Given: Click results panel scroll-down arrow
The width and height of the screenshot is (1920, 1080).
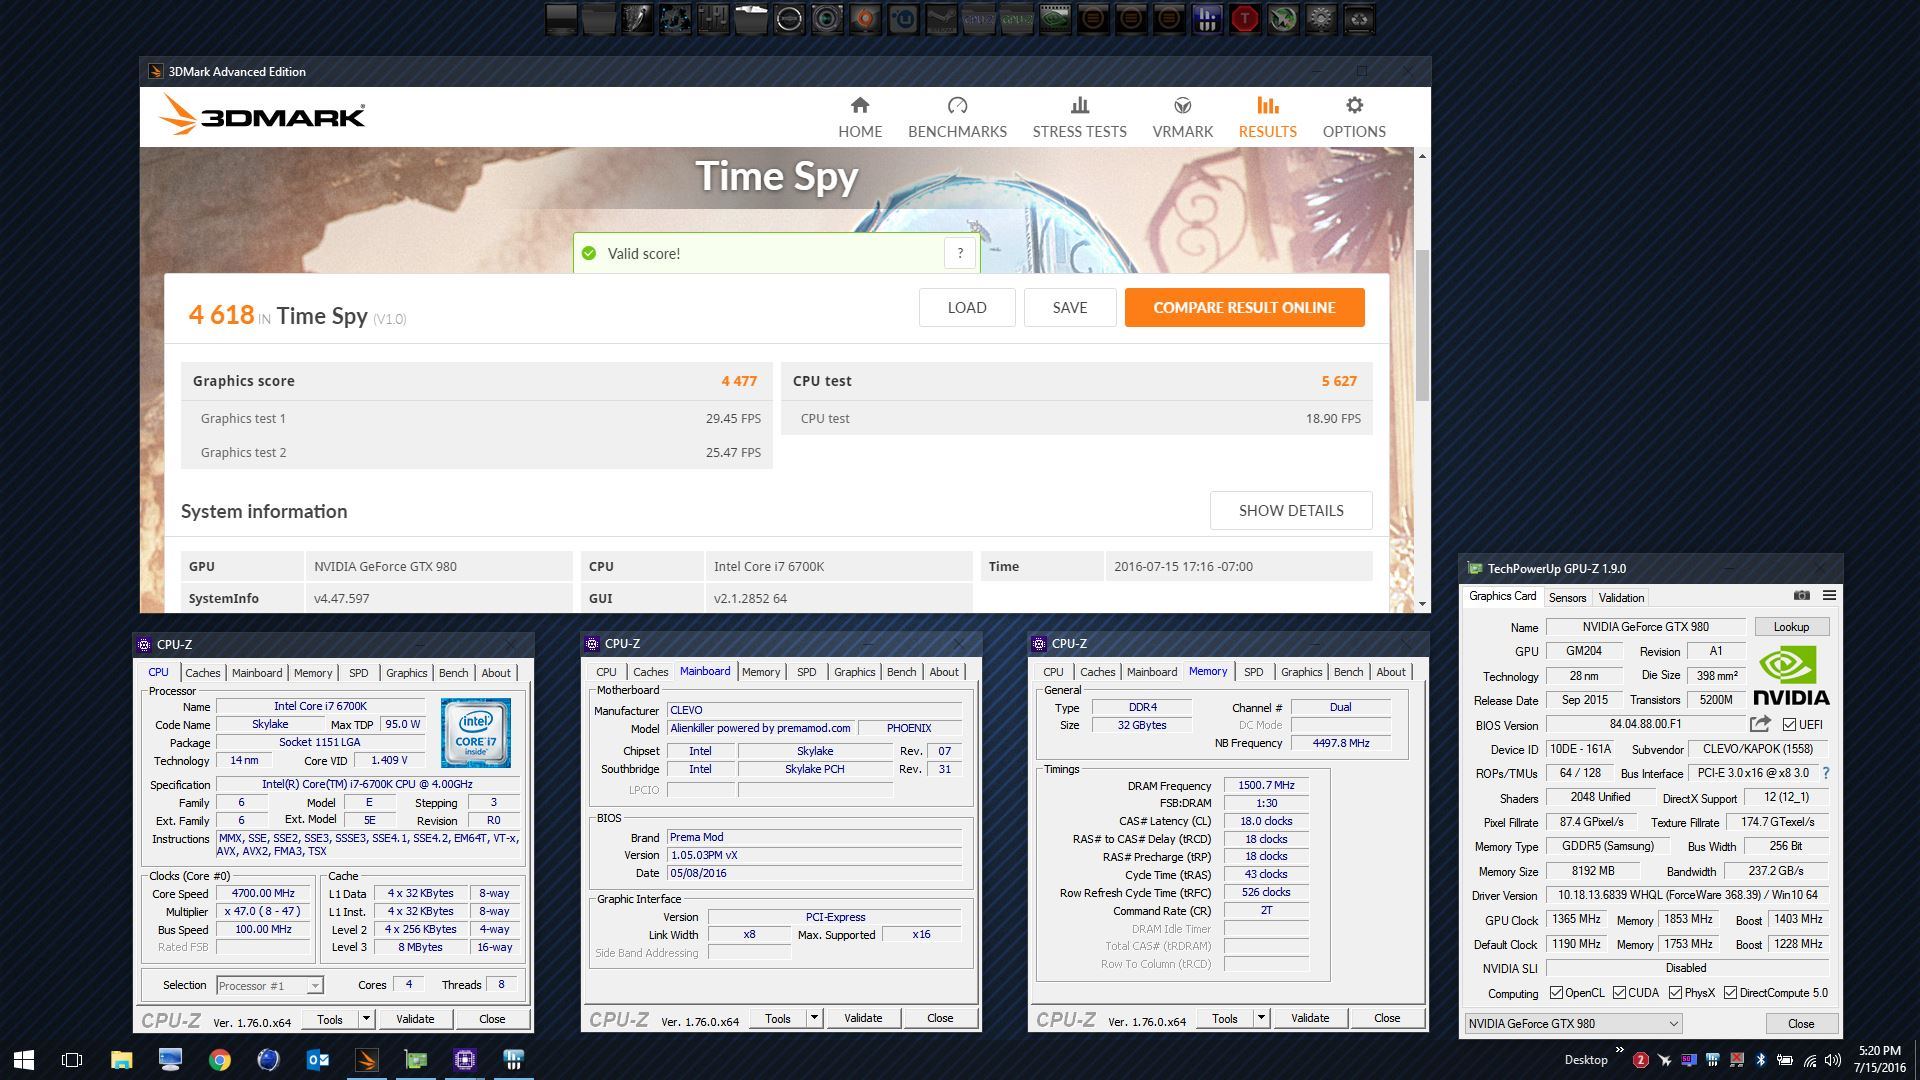Looking at the screenshot, I should pos(1422,604).
